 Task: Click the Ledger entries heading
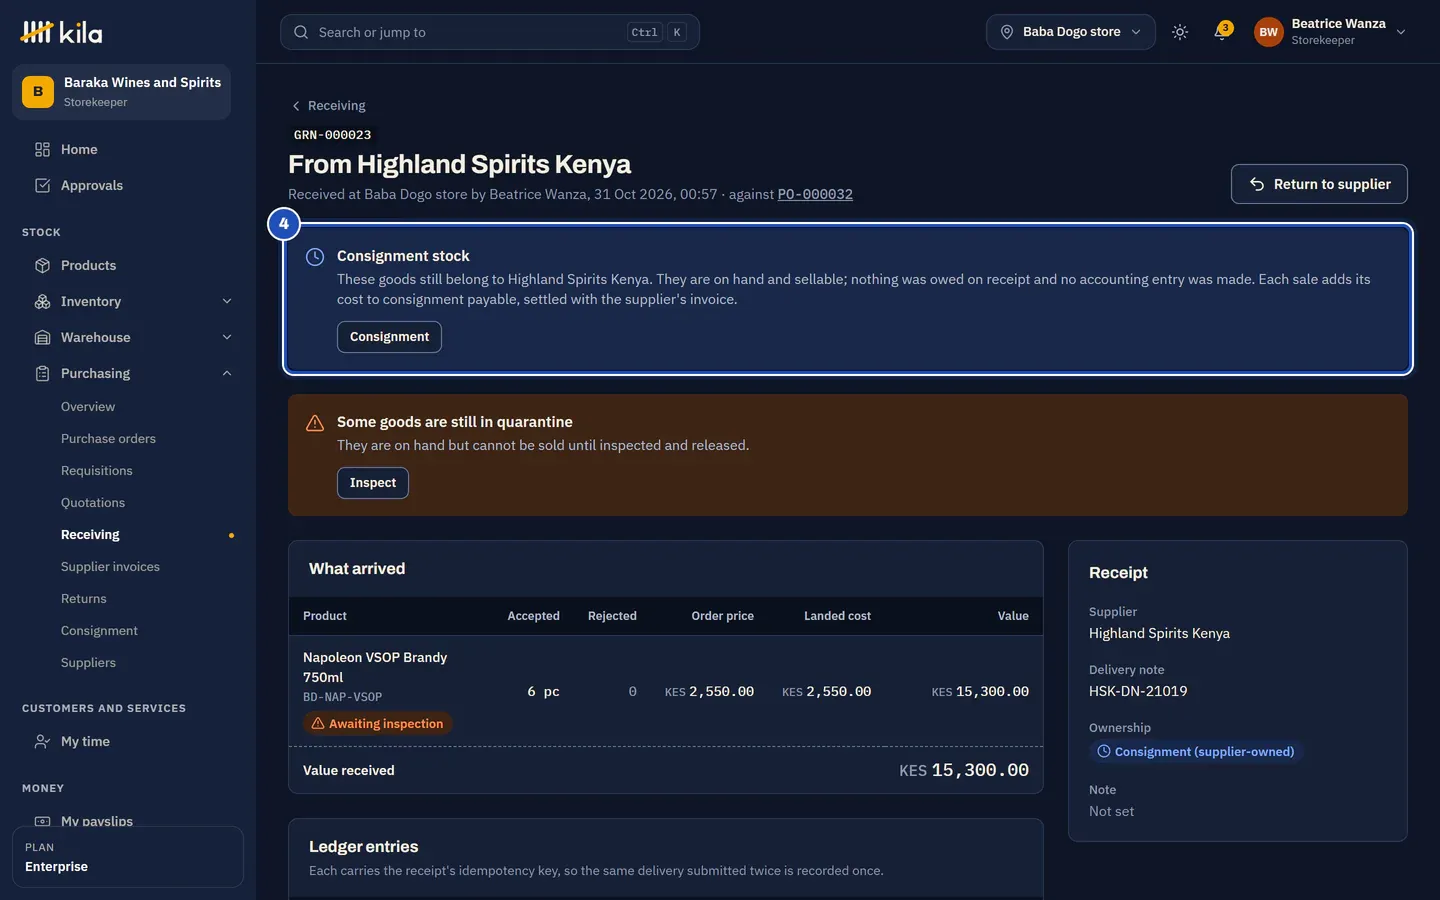[363, 847]
